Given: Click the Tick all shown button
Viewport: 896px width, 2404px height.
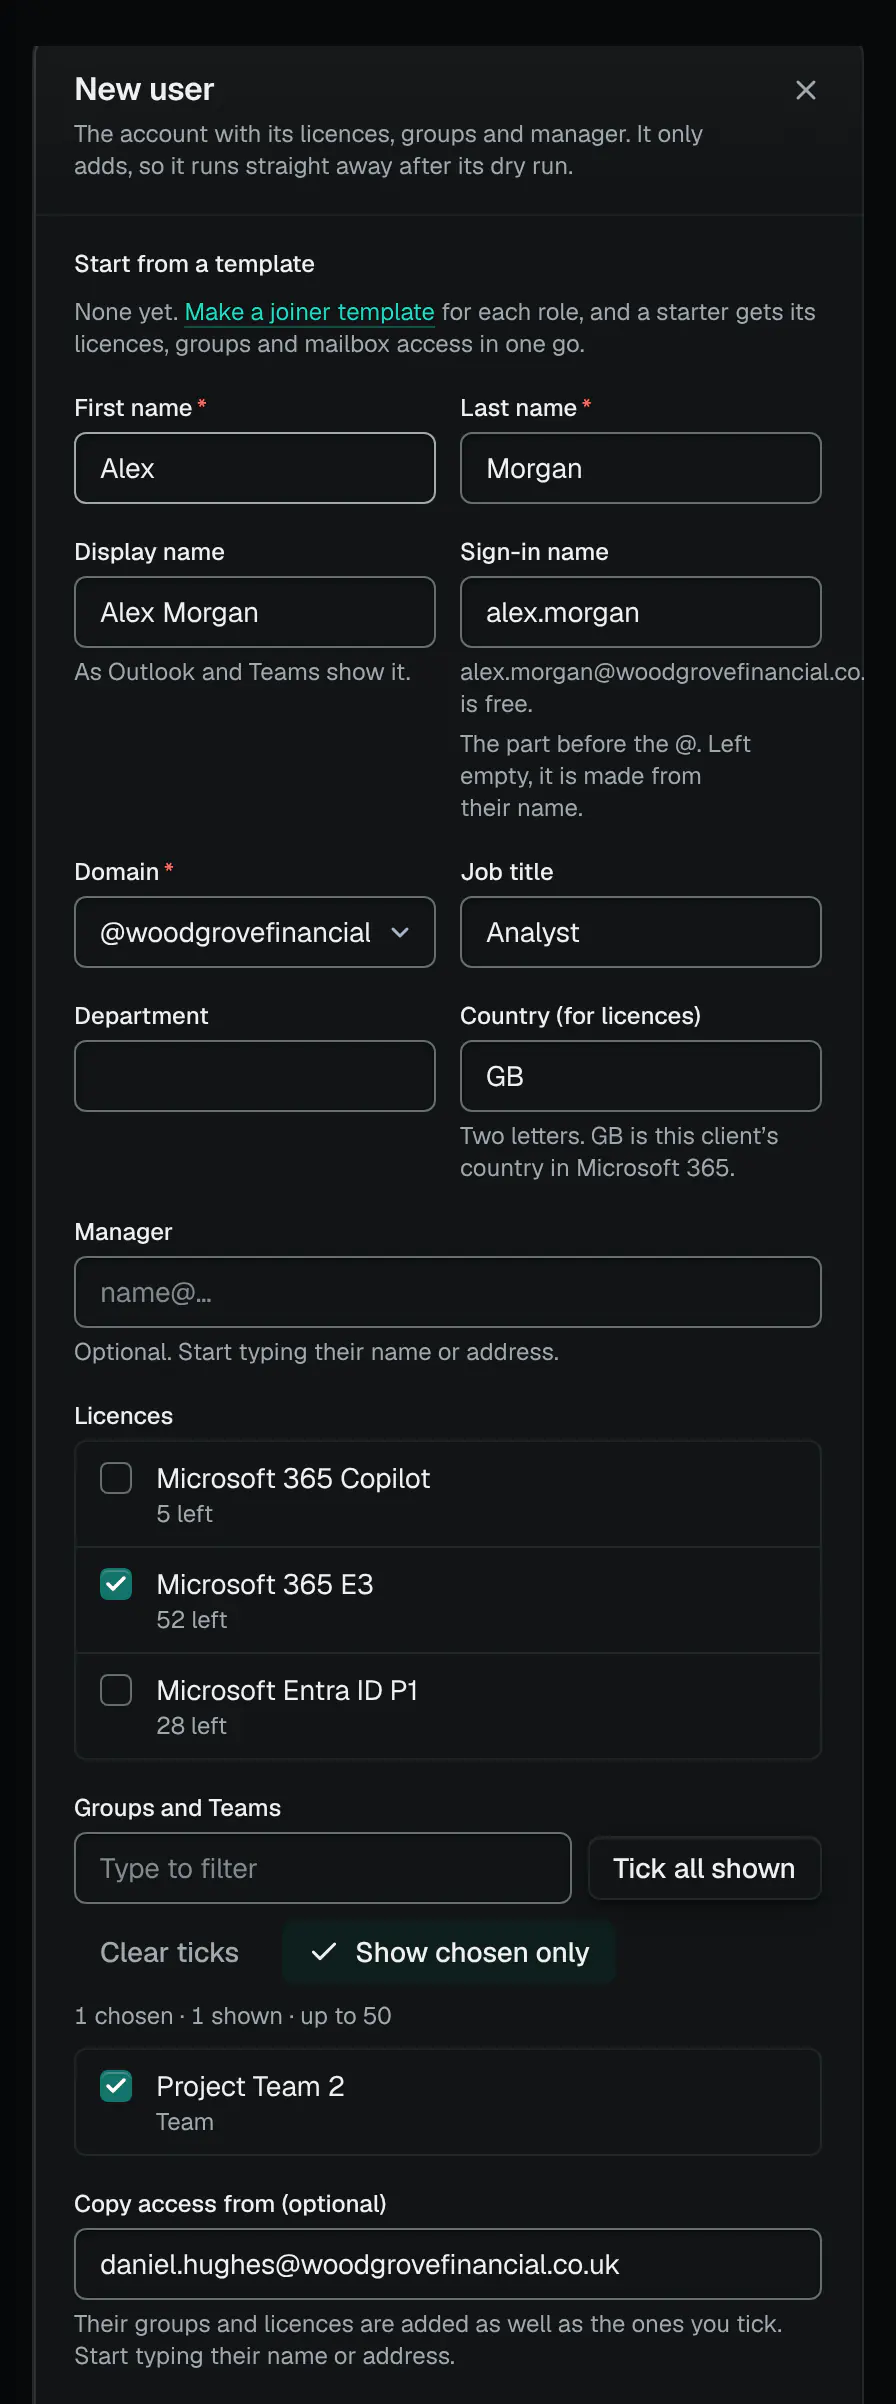Looking at the screenshot, I should pos(704,1868).
